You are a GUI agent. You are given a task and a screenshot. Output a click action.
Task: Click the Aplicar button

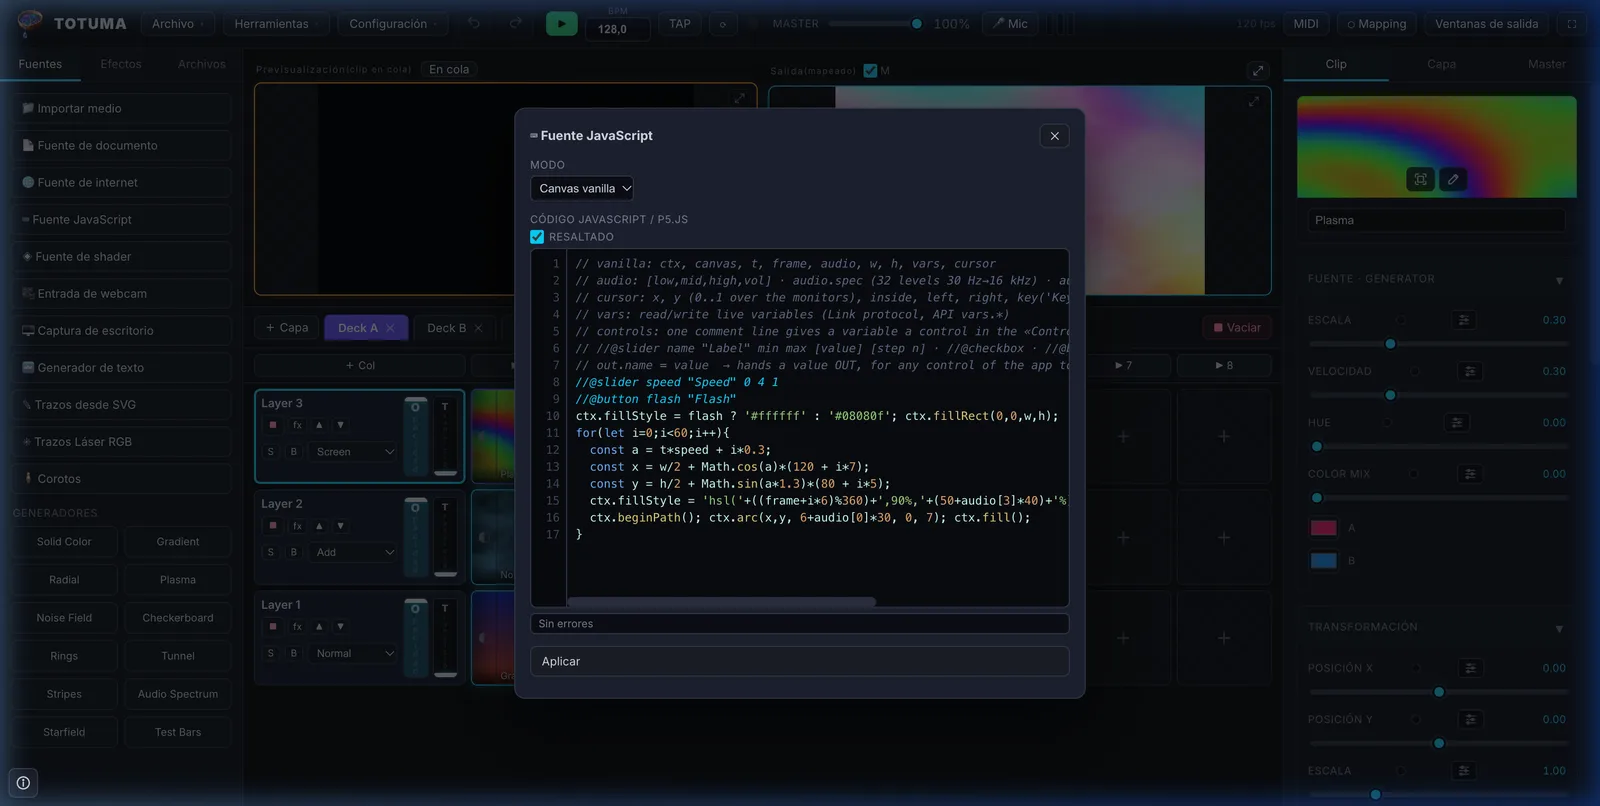click(799, 661)
